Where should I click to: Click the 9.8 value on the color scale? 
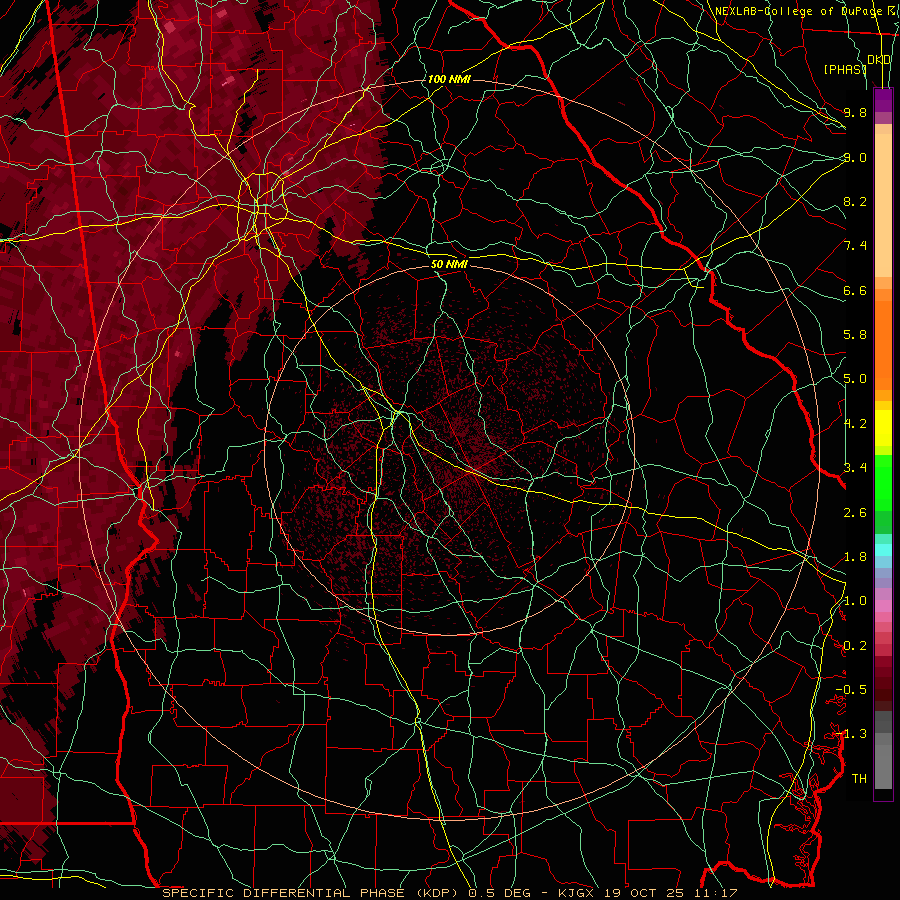pyautogui.click(x=855, y=112)
